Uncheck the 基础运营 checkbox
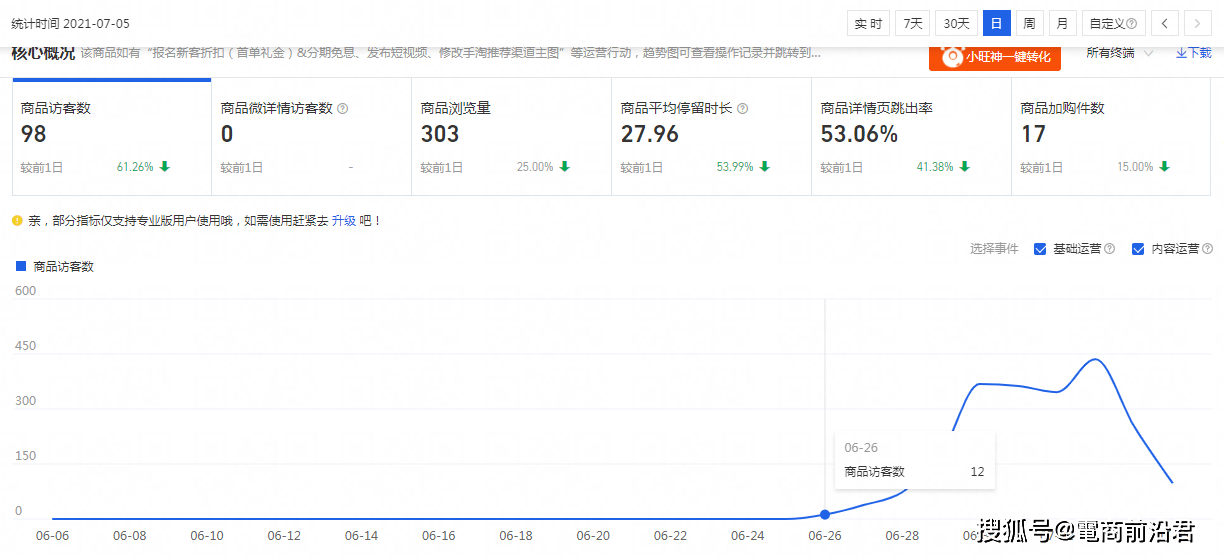The height and width of the screenshot is (557, 1224). click(x=1040, y=249)
